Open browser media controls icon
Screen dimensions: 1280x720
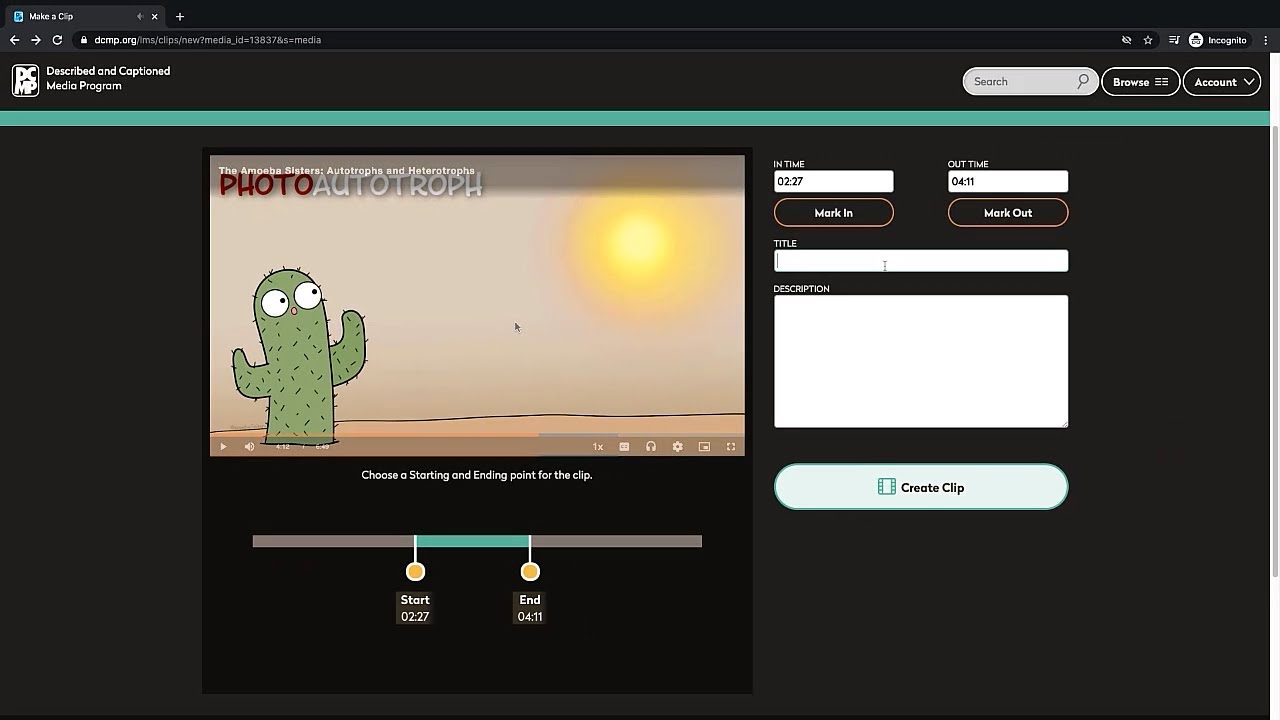click(x=1174, y=40)
